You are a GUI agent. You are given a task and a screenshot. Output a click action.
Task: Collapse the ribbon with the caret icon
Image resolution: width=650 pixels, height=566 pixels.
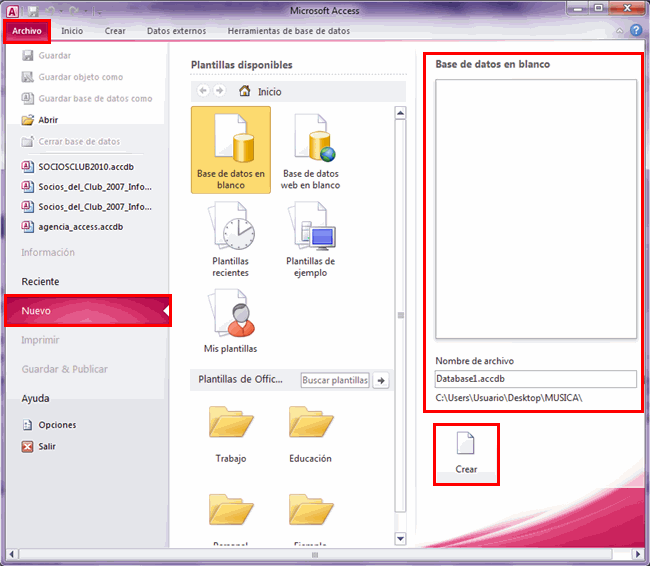pos(619,31)
